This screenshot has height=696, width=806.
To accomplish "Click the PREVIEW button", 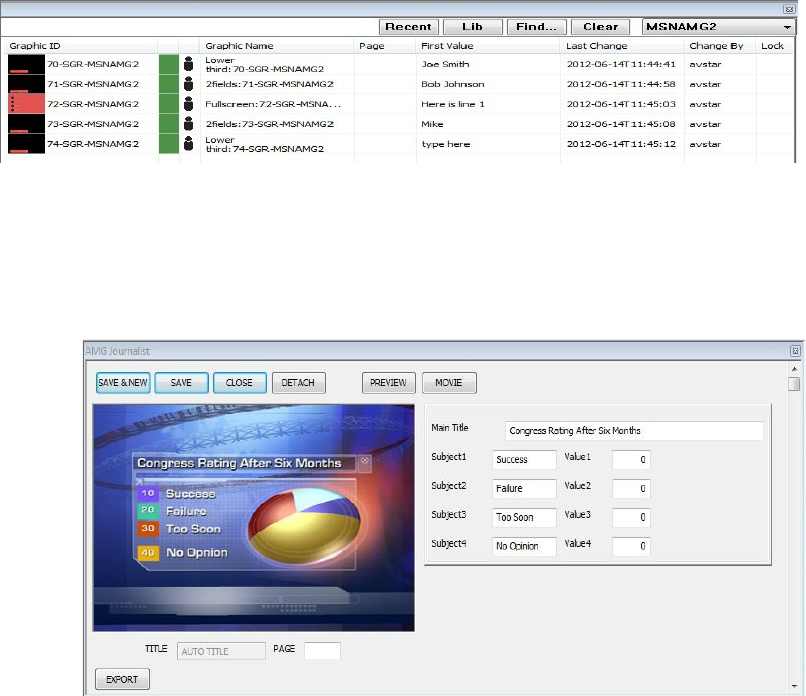I will (388, 383).
